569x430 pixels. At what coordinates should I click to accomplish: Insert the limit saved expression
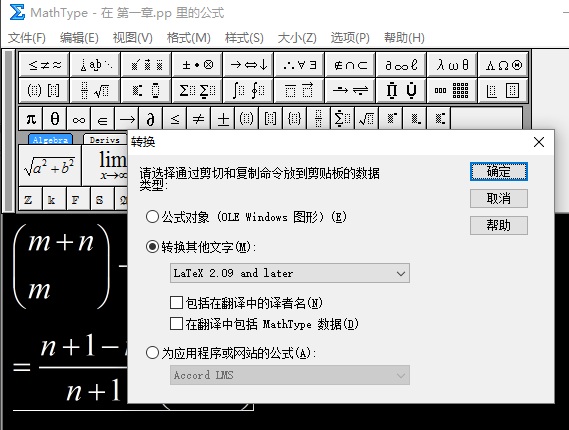coord(105,165)
